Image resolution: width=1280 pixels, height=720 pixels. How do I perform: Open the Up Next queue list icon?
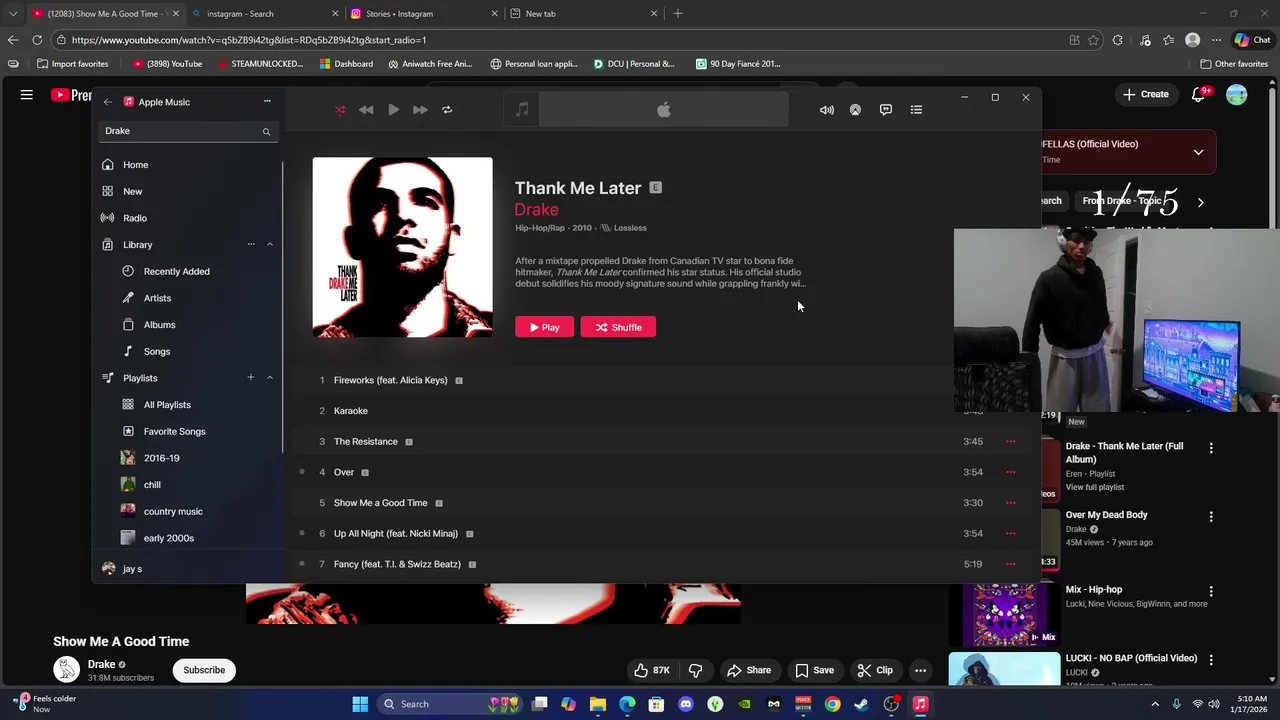coord(916,110)
